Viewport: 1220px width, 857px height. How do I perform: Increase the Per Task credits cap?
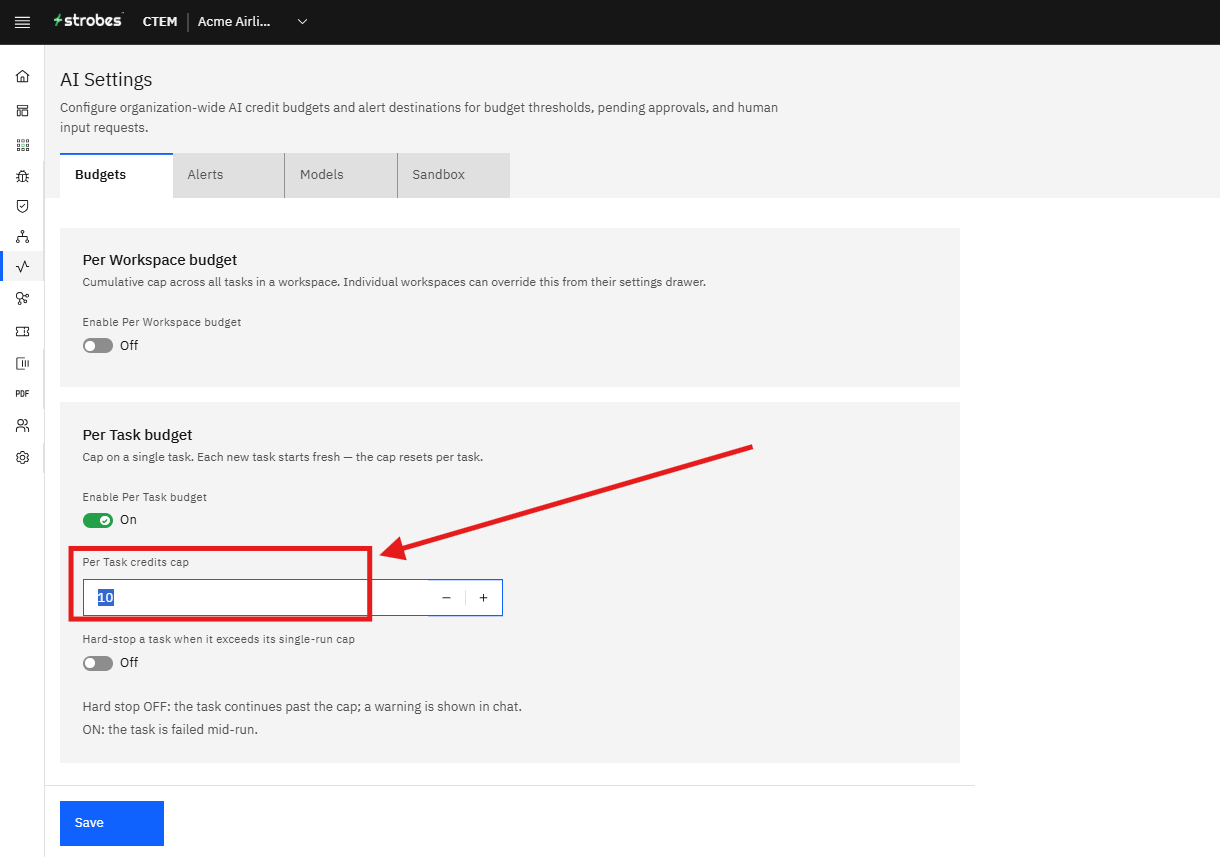tap(483, 598)
